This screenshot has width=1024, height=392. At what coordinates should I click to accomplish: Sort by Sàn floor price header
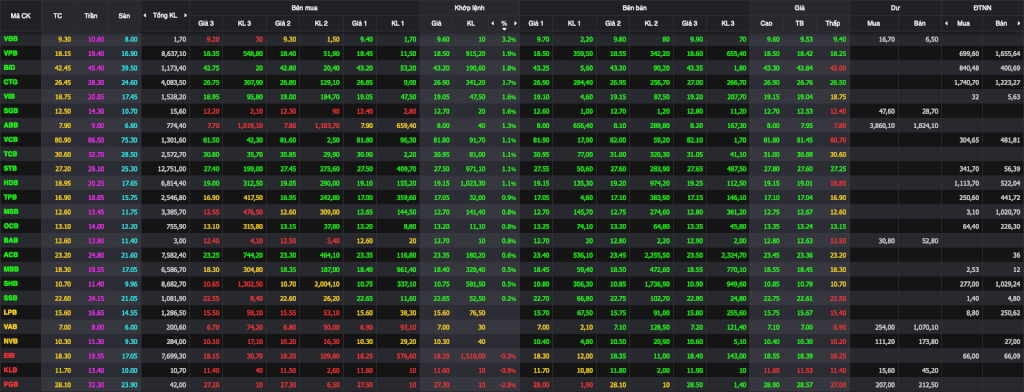(123, 15)
